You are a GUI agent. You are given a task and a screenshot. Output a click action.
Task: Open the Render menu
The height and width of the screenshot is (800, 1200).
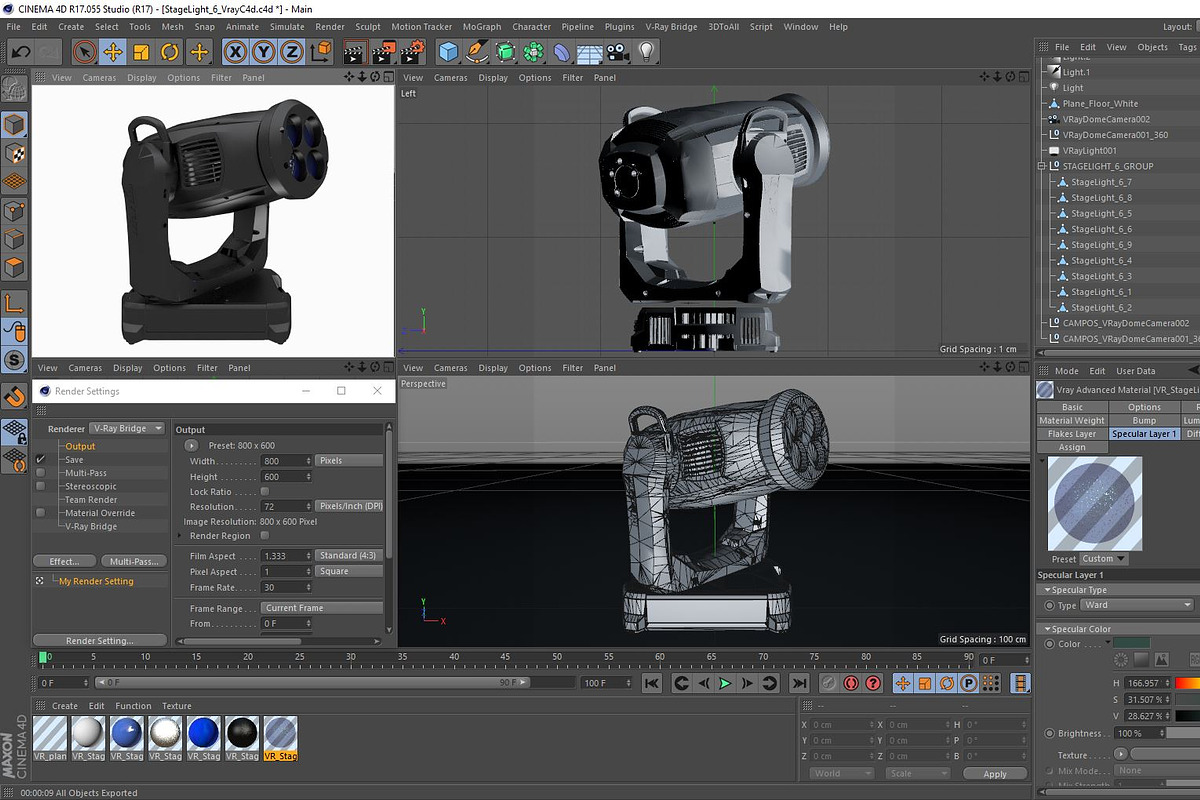(330, 27)
